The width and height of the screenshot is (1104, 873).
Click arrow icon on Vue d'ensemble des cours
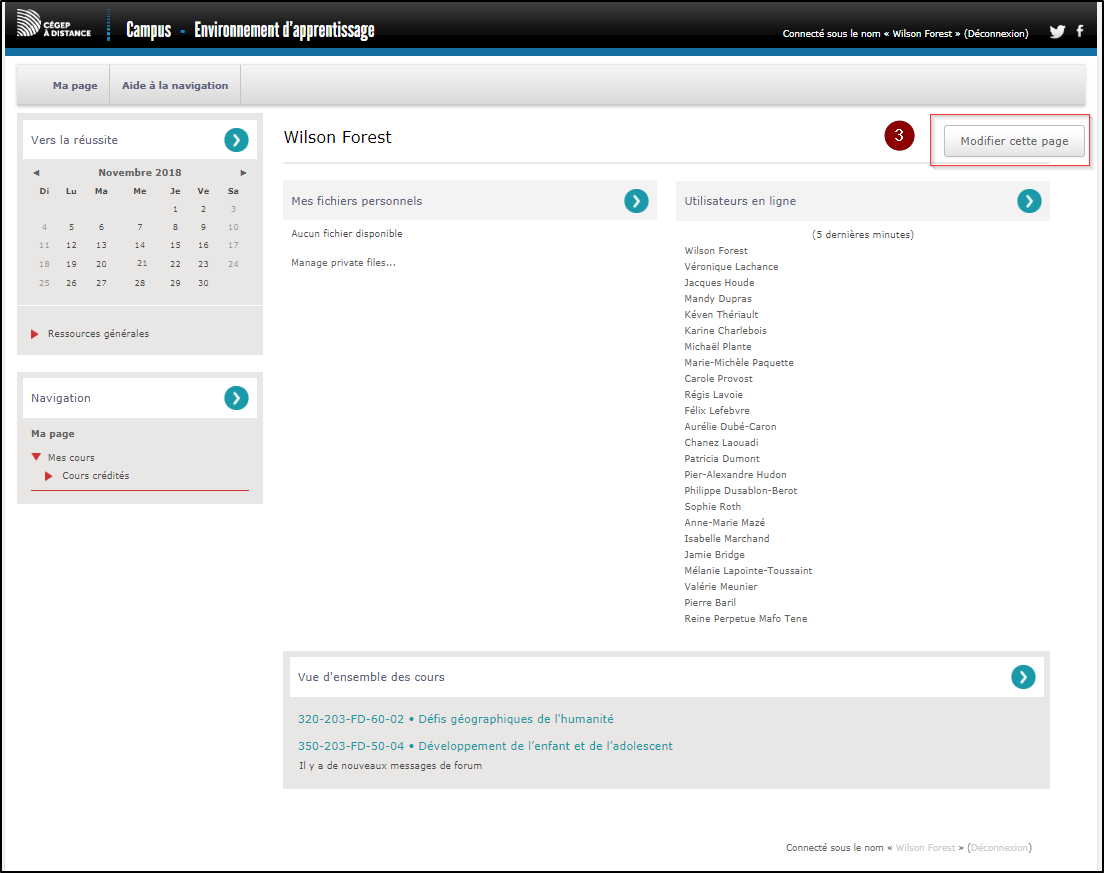point(1023,677)
